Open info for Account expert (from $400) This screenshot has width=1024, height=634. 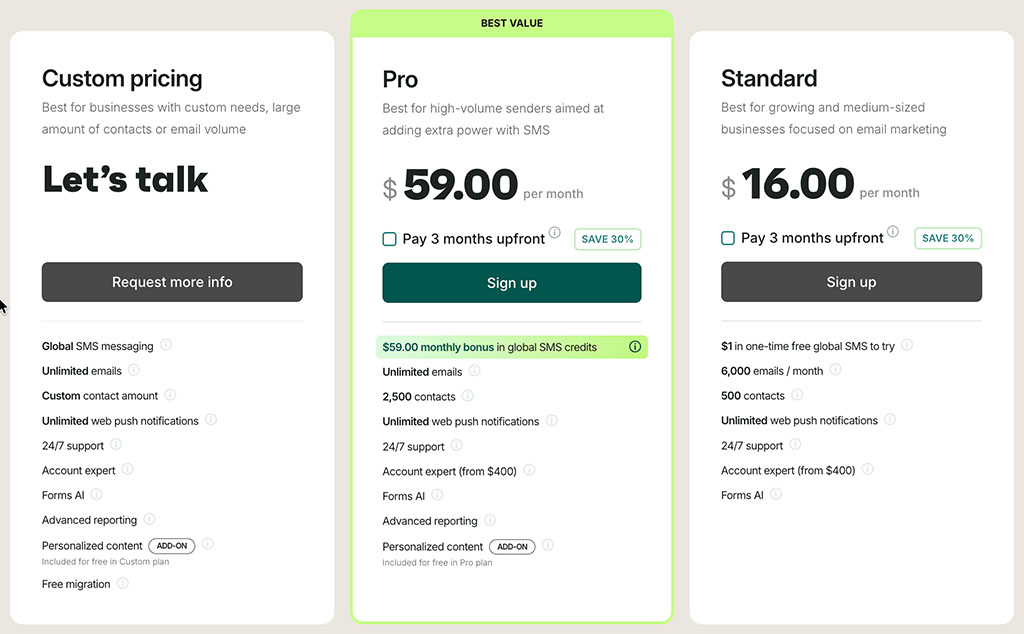click(530, 470)
